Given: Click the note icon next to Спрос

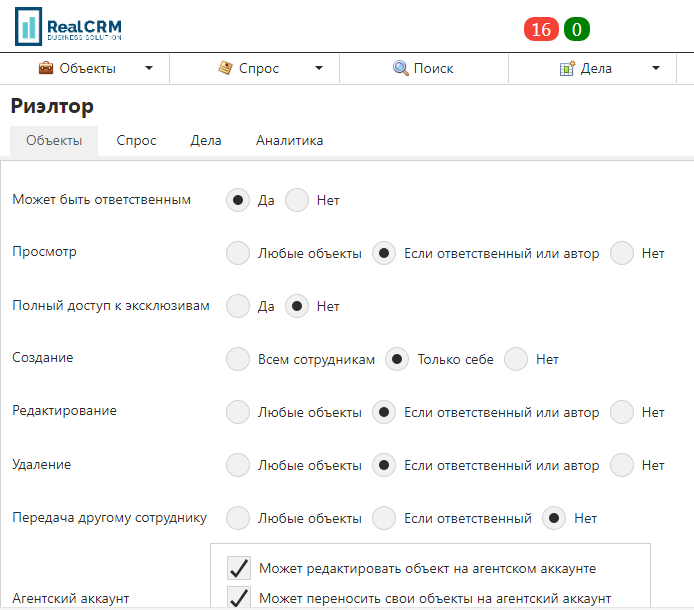Looking at the screenshot, I should (225, 68).
